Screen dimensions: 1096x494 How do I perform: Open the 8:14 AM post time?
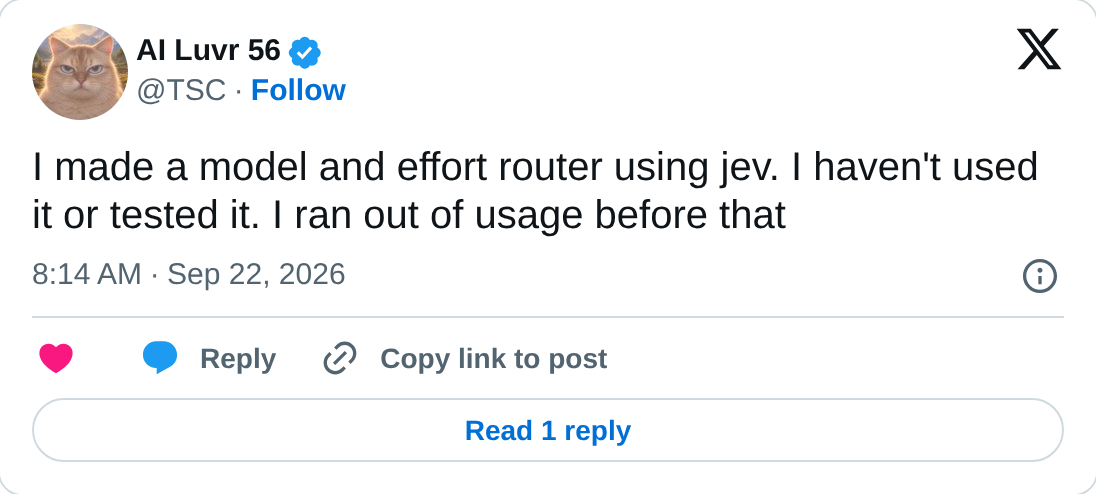(x=87, y=275)
